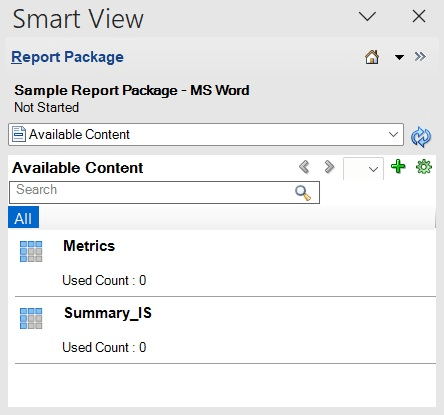Viewport: 444px width, 415px height.
Task: Select the All filter tab
Action: (23, 217)
